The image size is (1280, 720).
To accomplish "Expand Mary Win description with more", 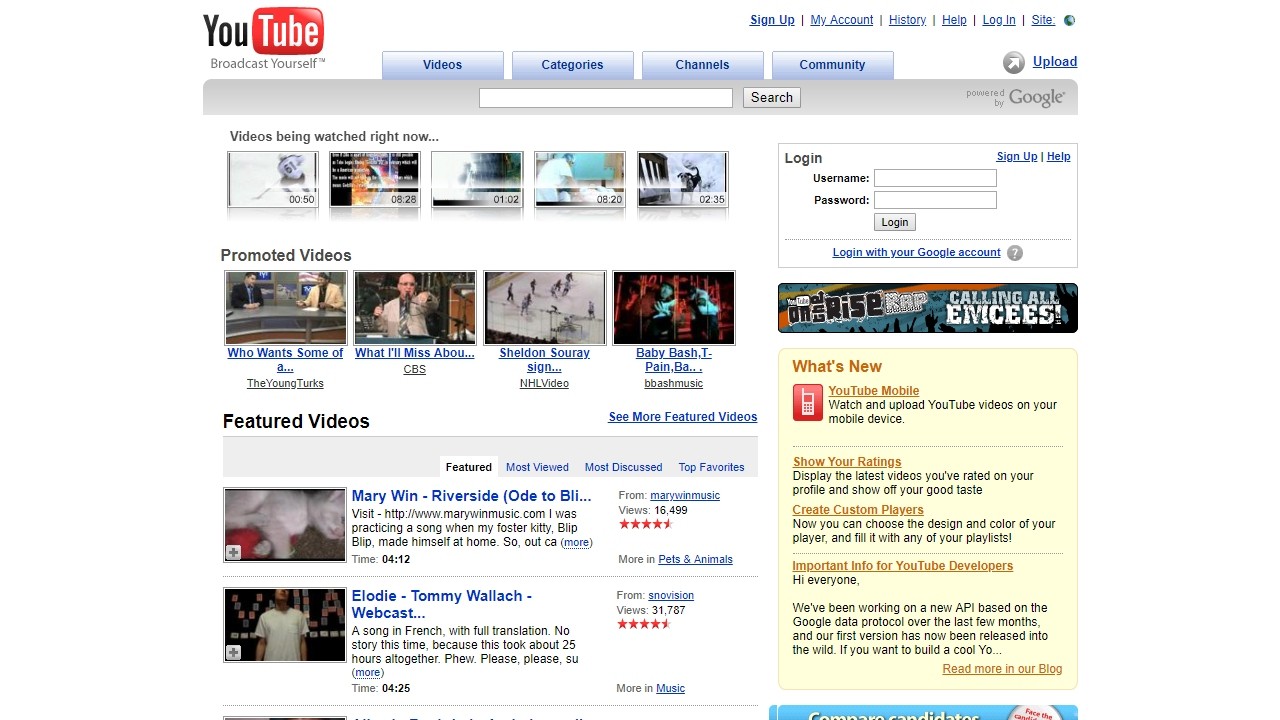I will (576, 543).
